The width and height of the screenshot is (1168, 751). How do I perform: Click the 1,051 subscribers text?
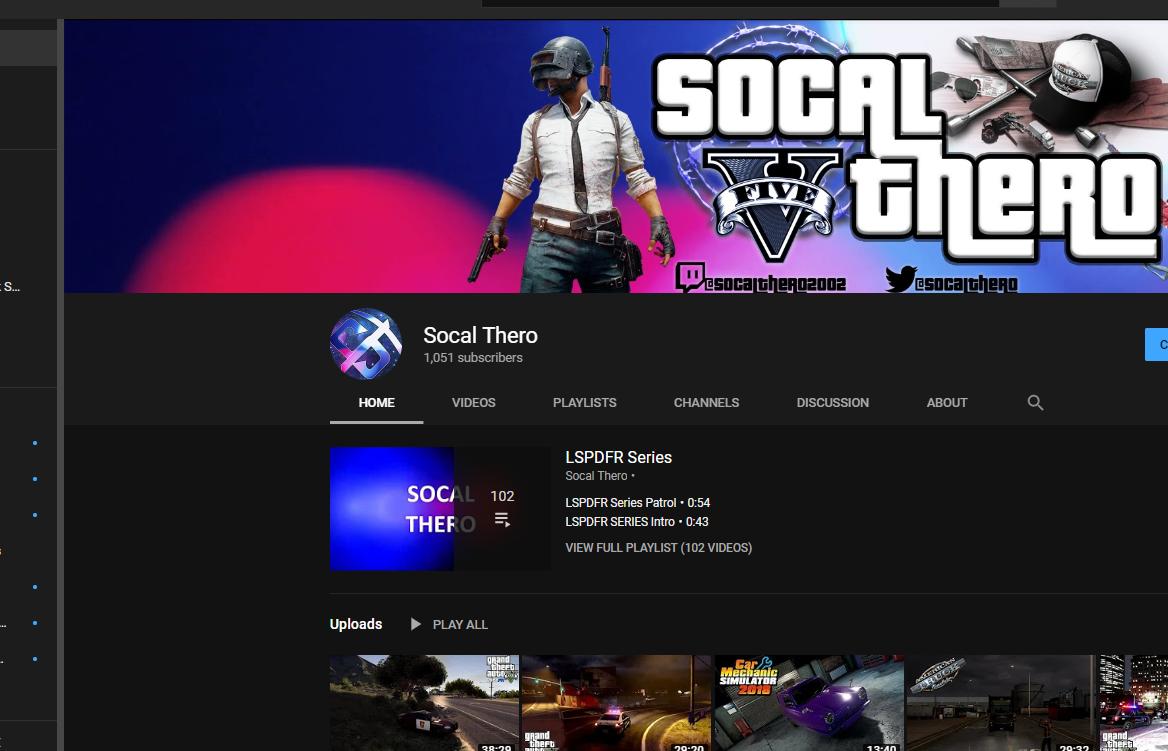473,358
